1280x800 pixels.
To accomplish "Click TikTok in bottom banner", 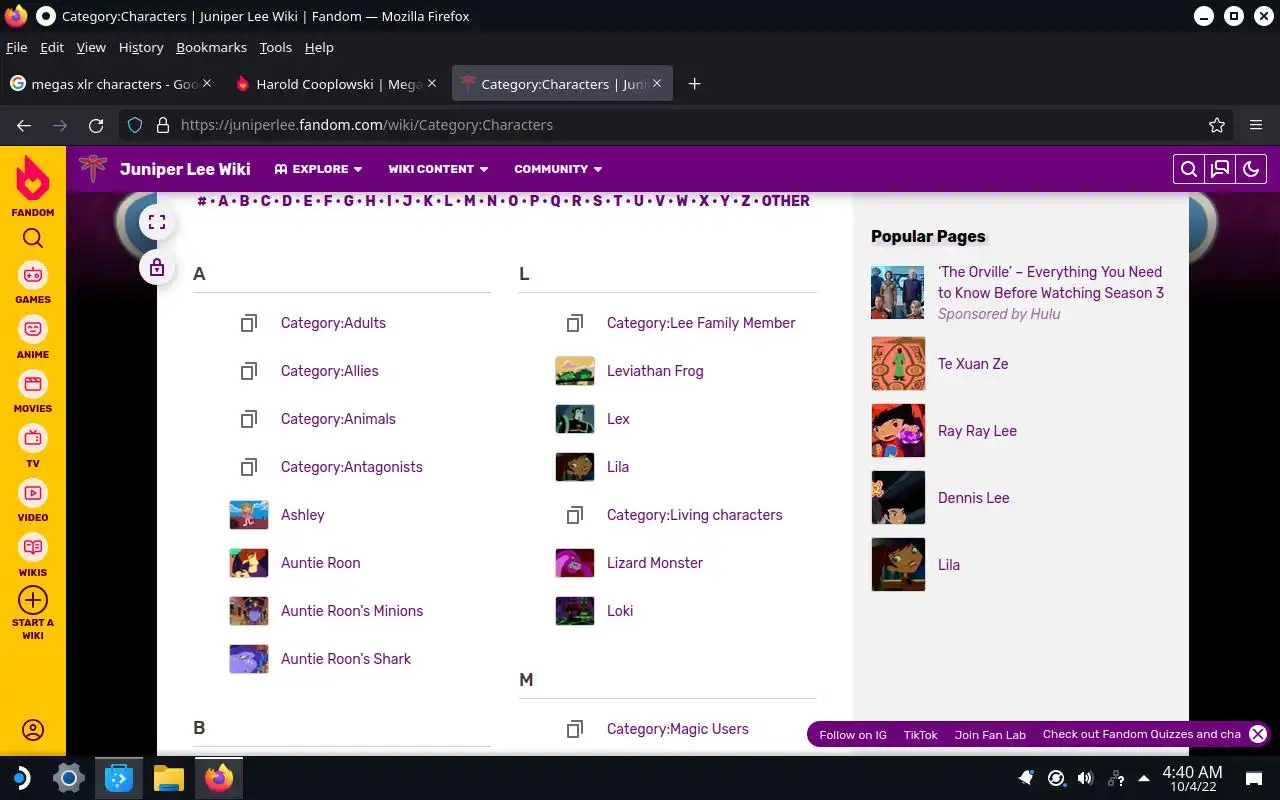I will (920, 734).
